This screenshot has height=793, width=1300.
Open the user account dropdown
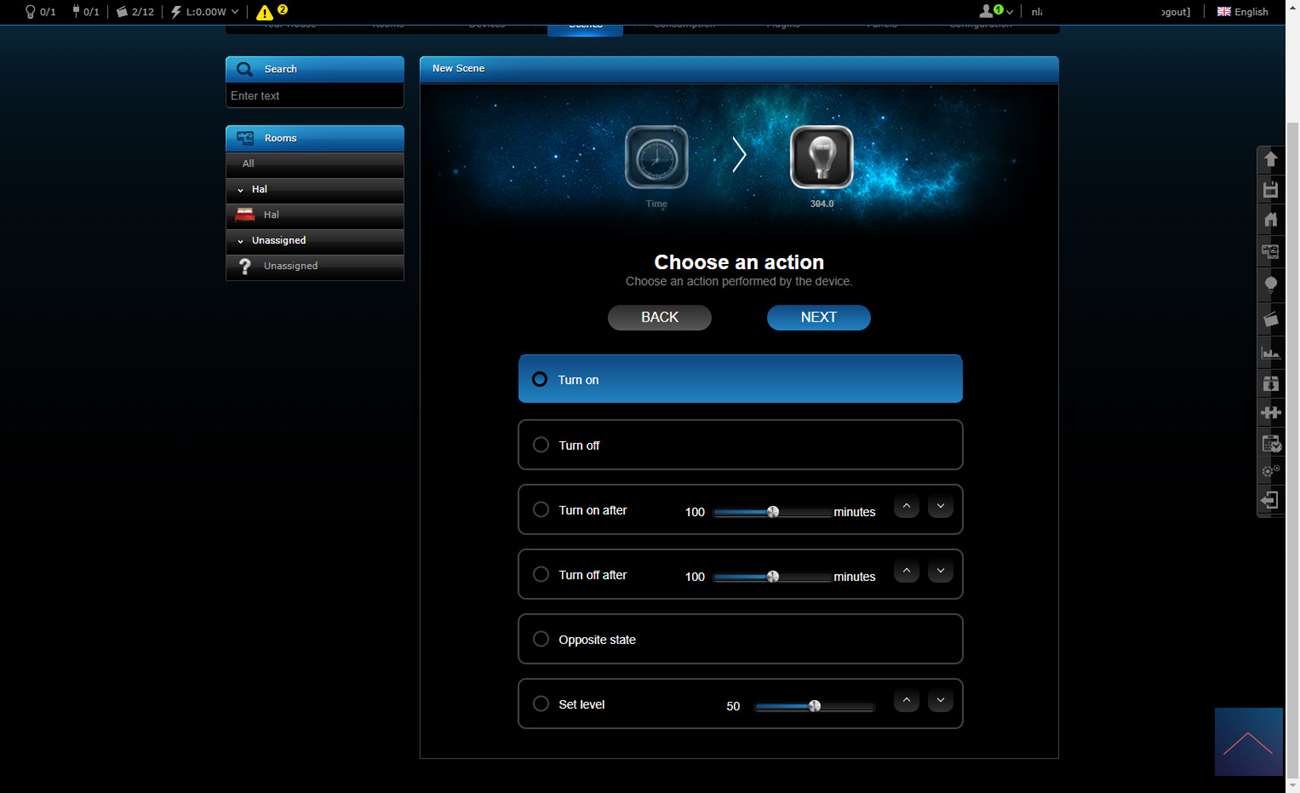(995, 12)
